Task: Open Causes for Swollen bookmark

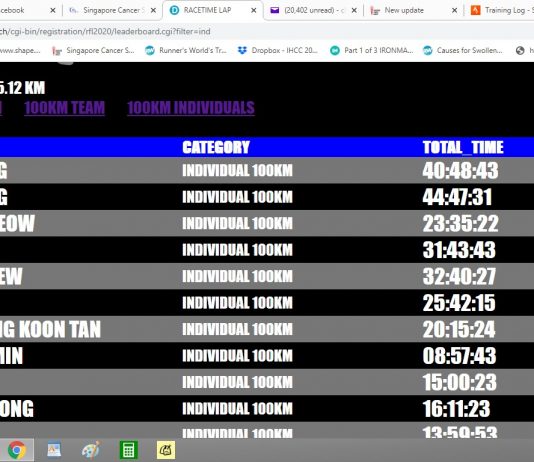Action: 463,50
